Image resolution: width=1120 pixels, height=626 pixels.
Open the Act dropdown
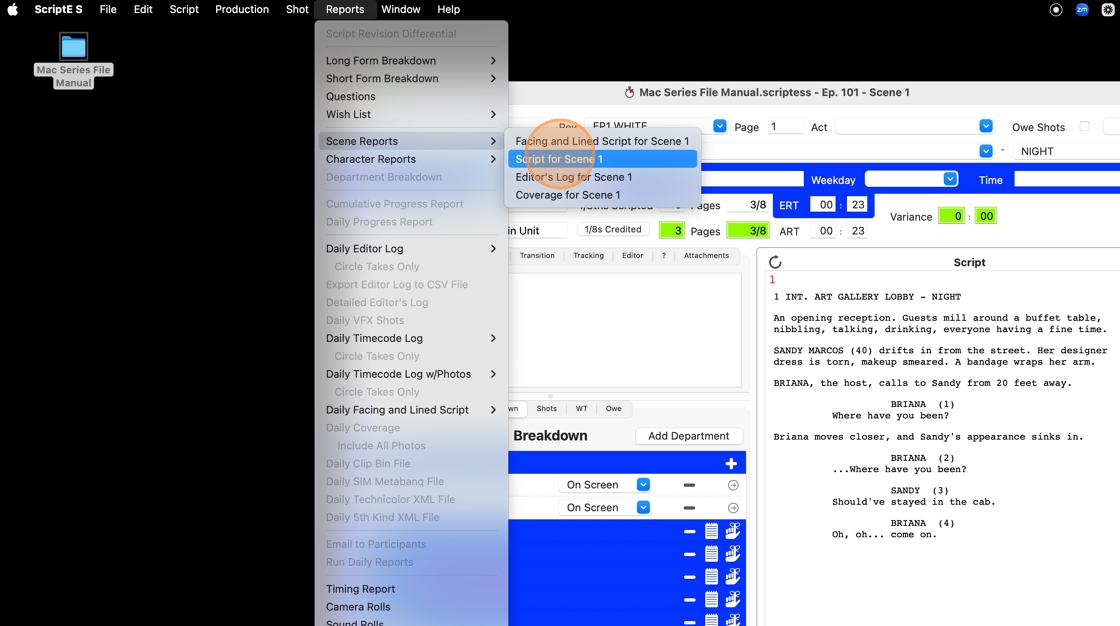click(985, 127)
